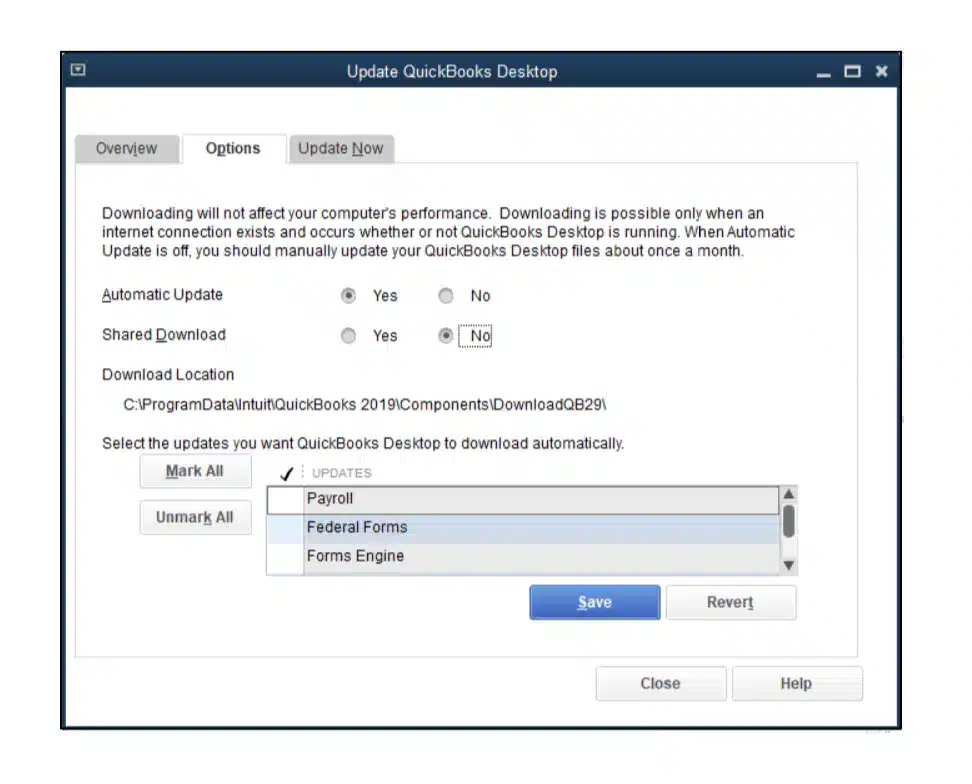Select the Payroll row text
972x784 pixels.
[x=330, y=499]
